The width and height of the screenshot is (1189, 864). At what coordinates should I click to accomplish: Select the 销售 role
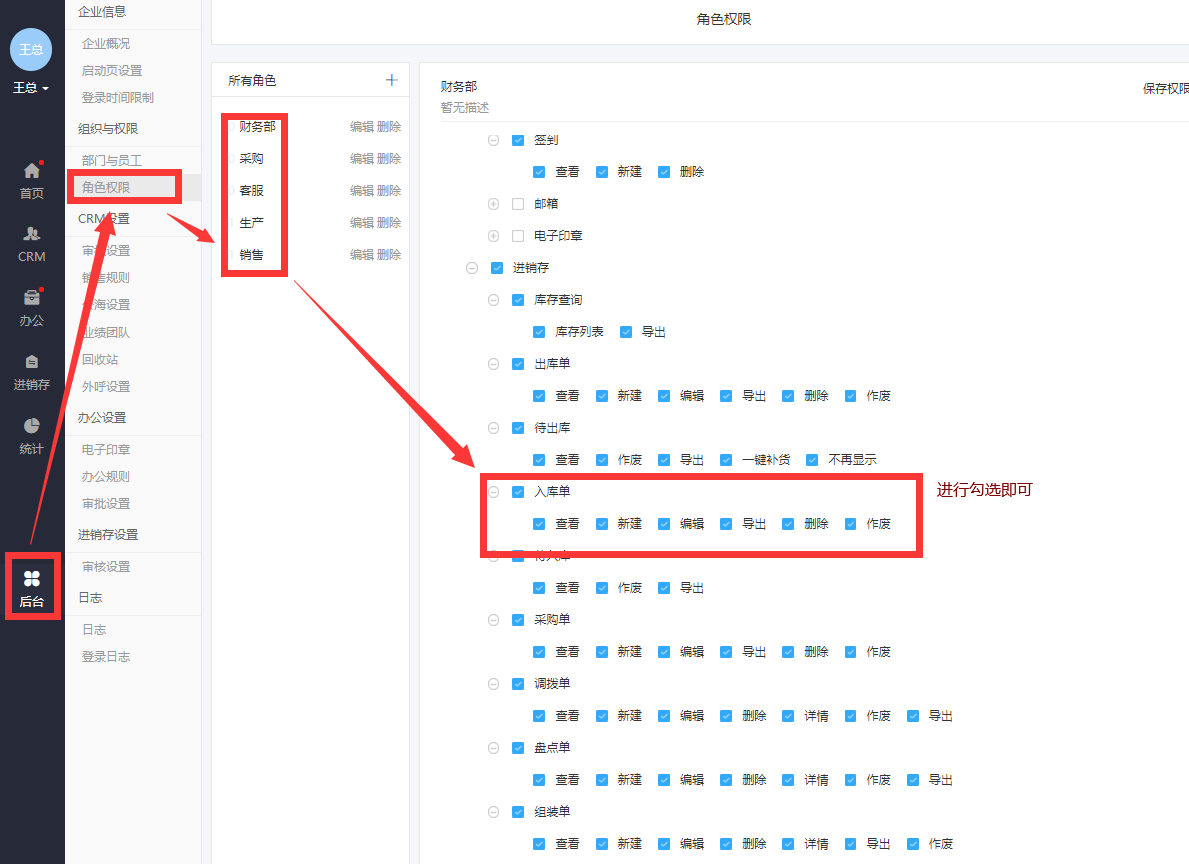coord(251,255)
